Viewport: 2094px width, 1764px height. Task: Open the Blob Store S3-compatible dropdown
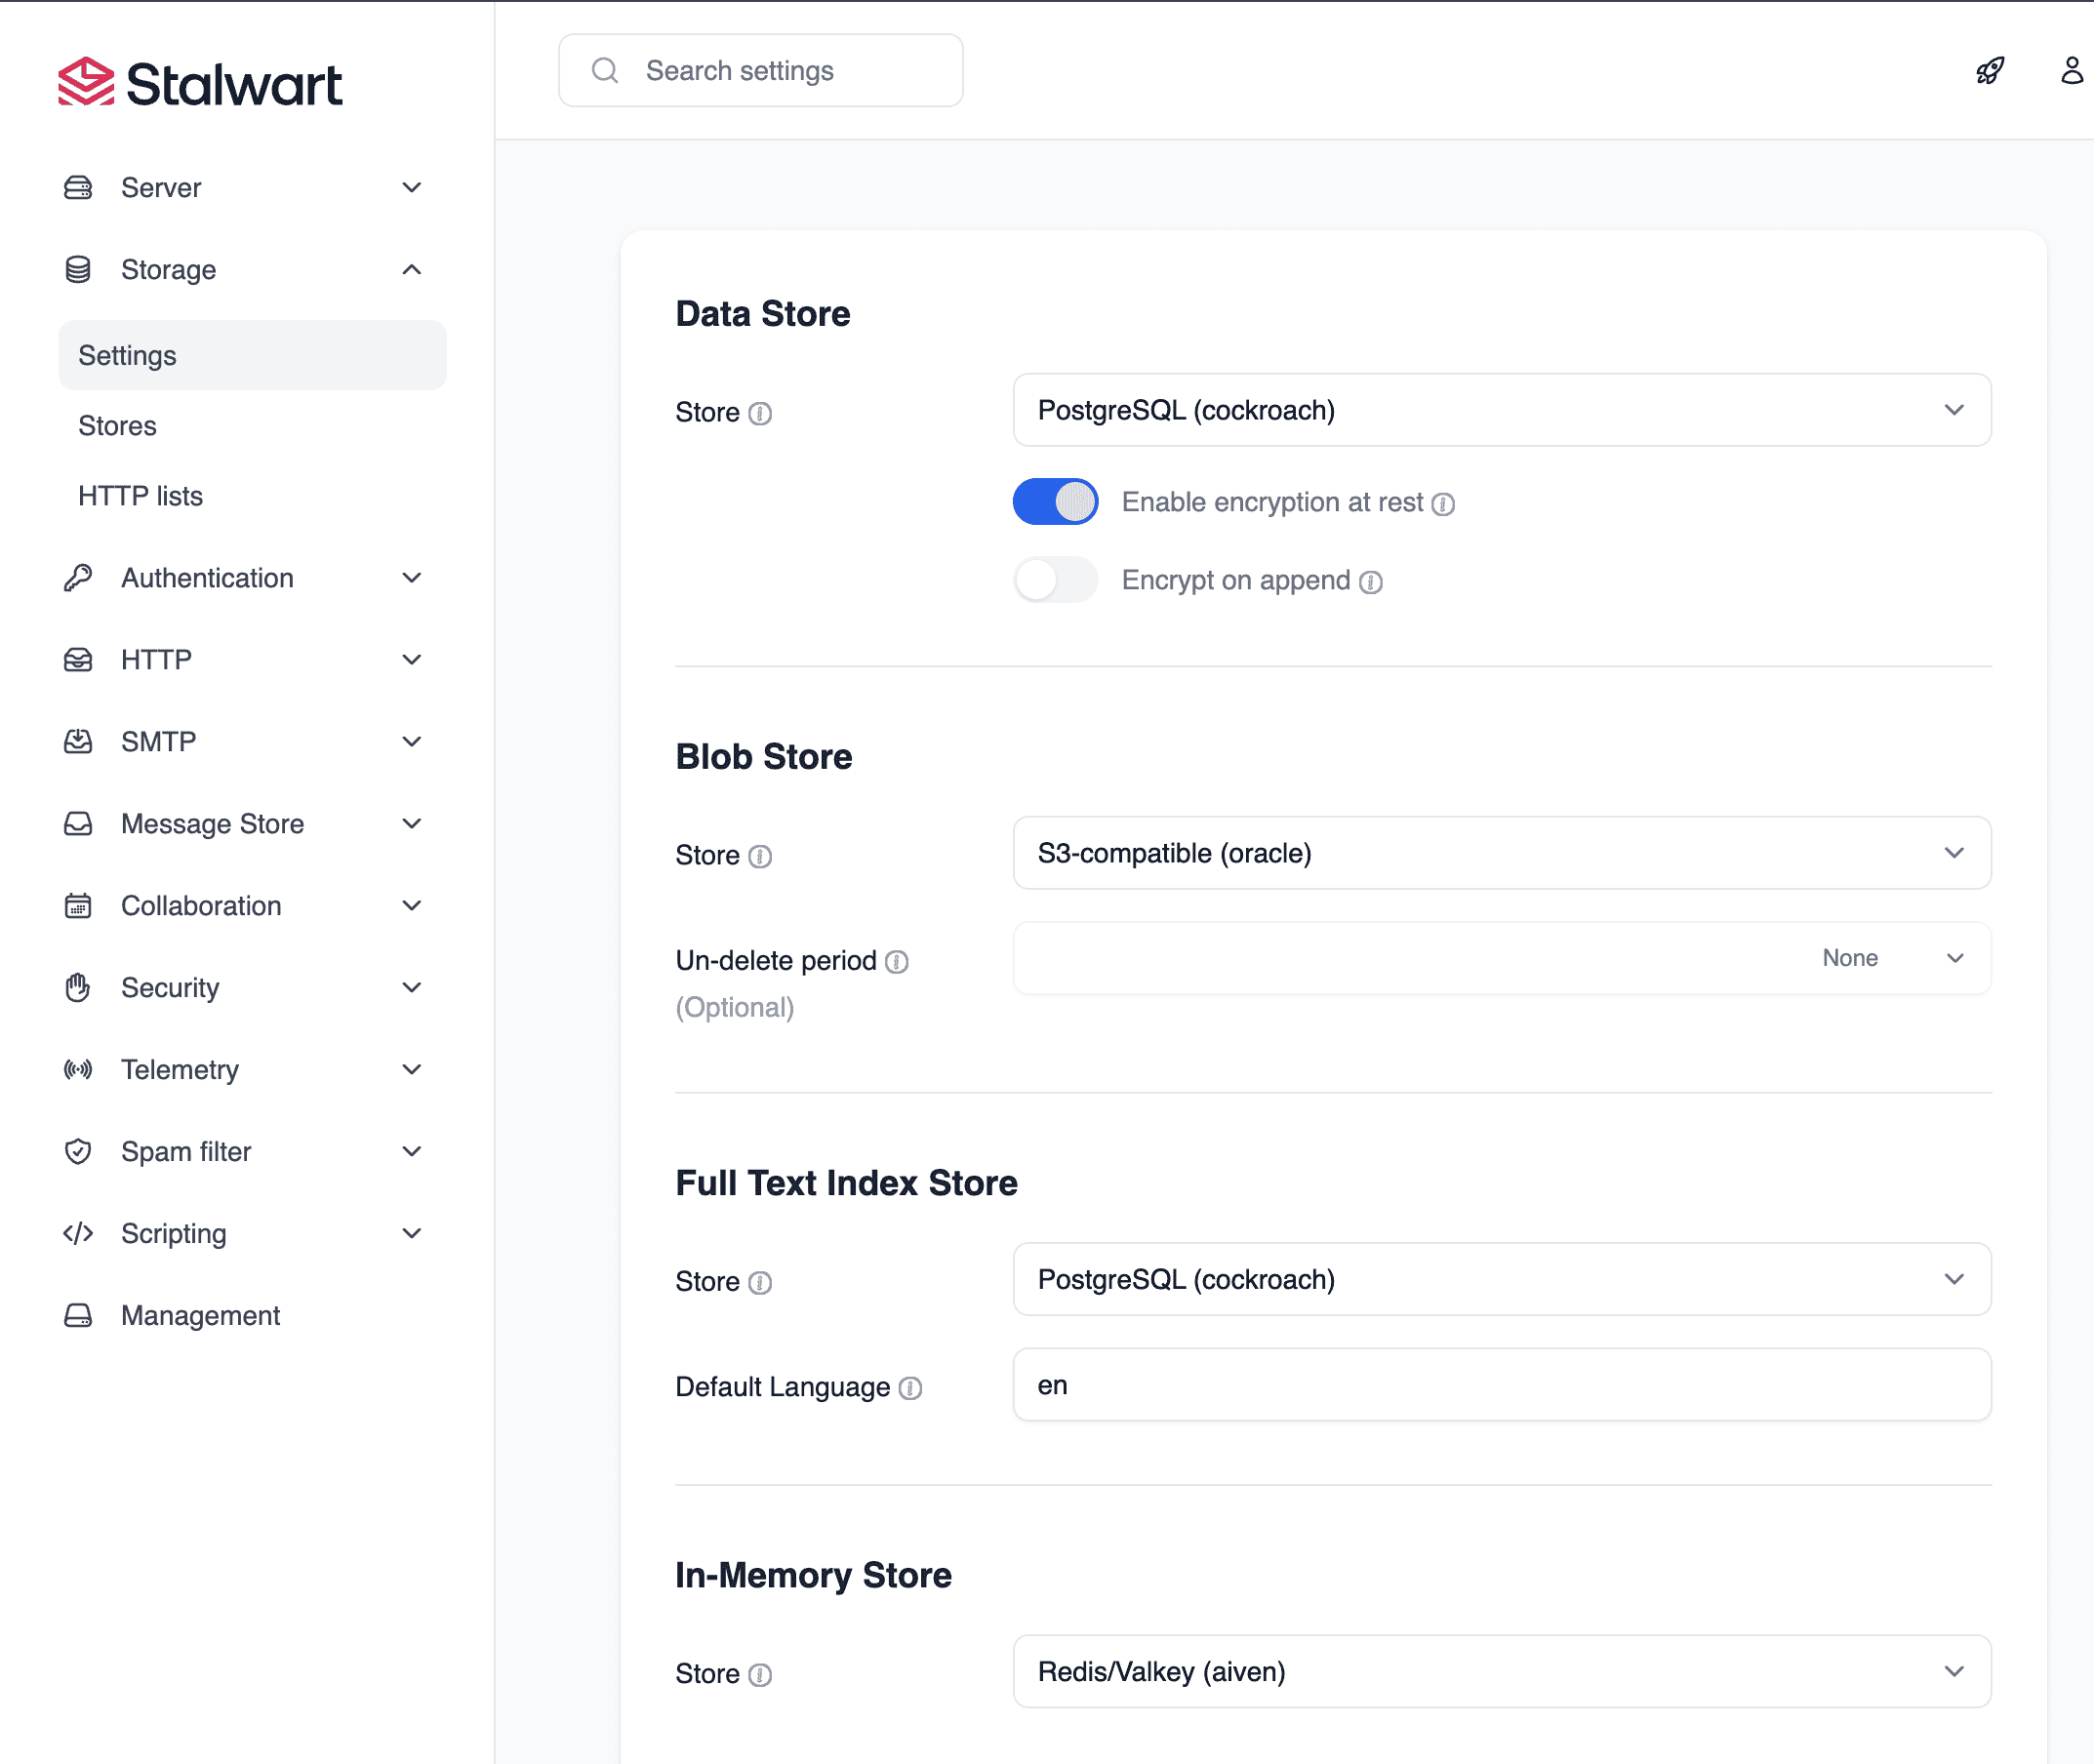1500,853
